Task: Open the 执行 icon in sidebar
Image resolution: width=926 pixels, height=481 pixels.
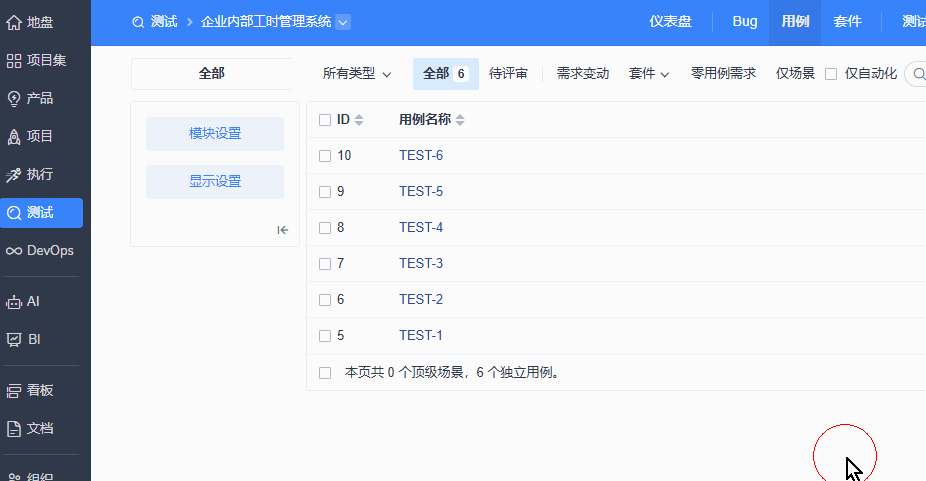Action: 14,175
